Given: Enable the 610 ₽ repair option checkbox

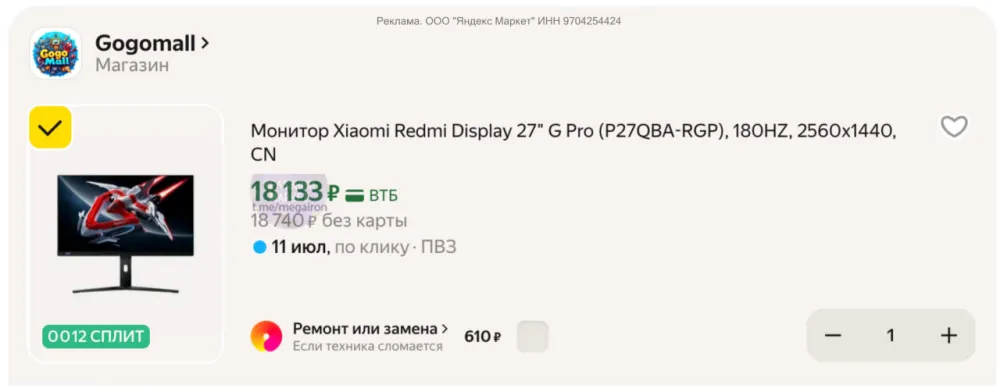Looking at the screenshot, I should (533, 337).
